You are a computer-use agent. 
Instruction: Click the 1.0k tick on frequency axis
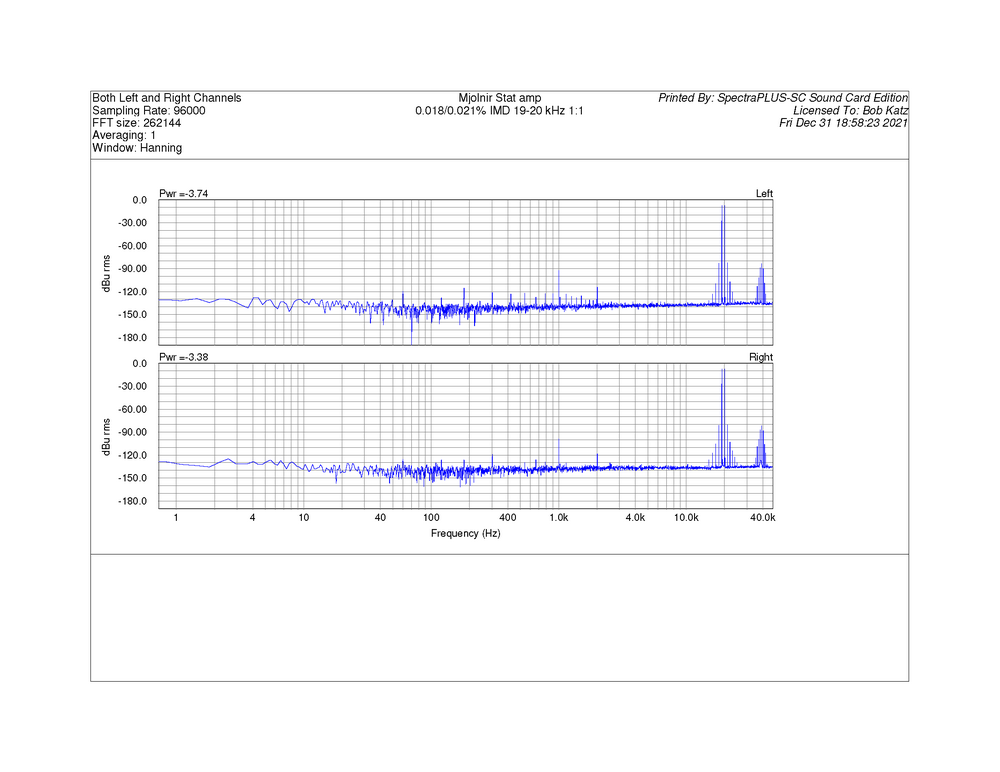[558, 518]
